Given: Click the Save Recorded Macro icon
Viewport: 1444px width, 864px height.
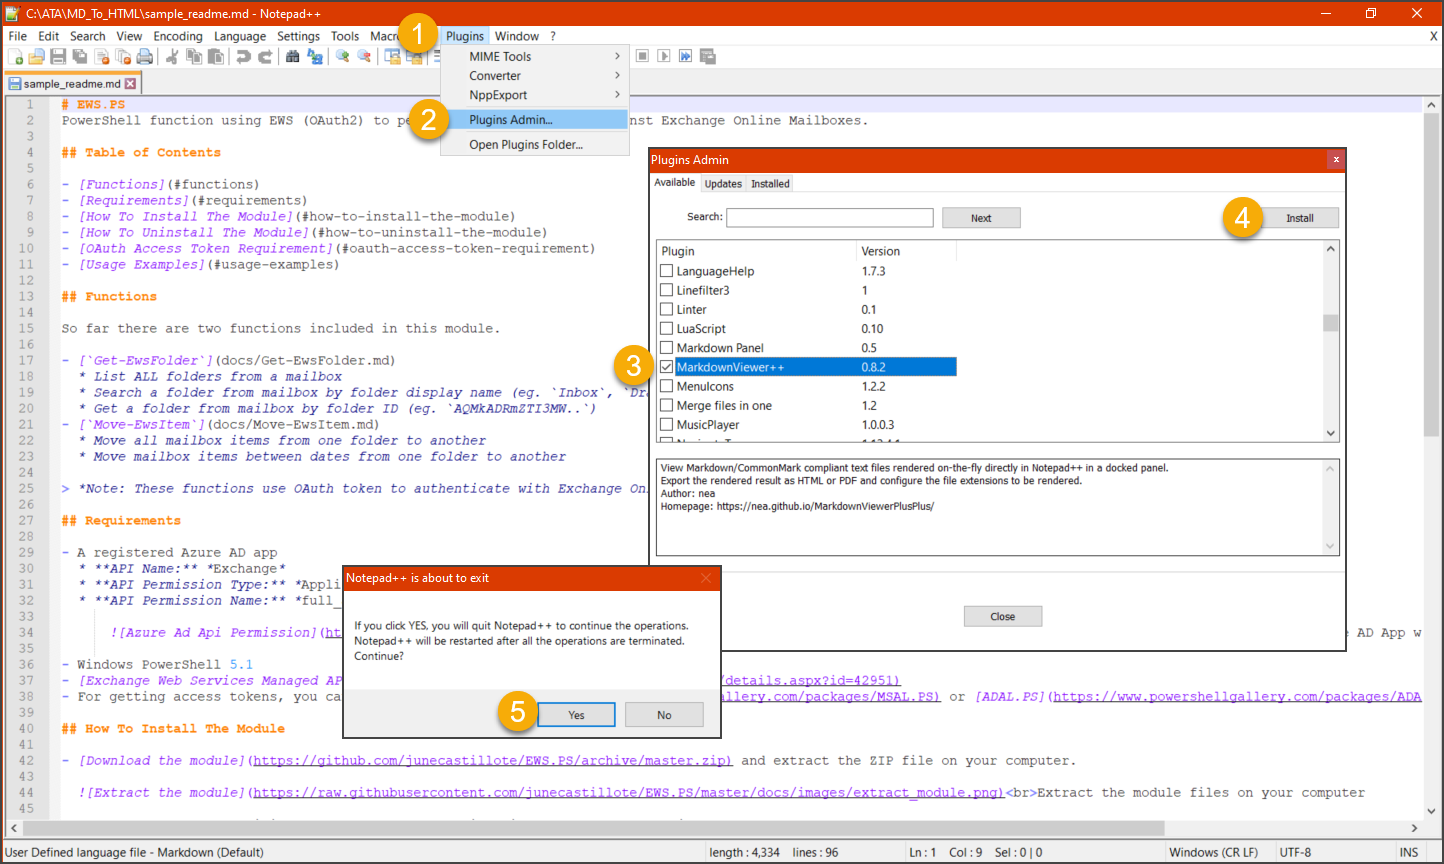Looking at the screenshot, I should point(707,56).
